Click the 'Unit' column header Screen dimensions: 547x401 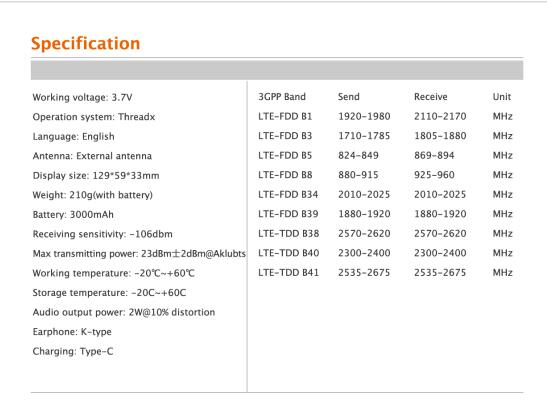pos(502,97)
